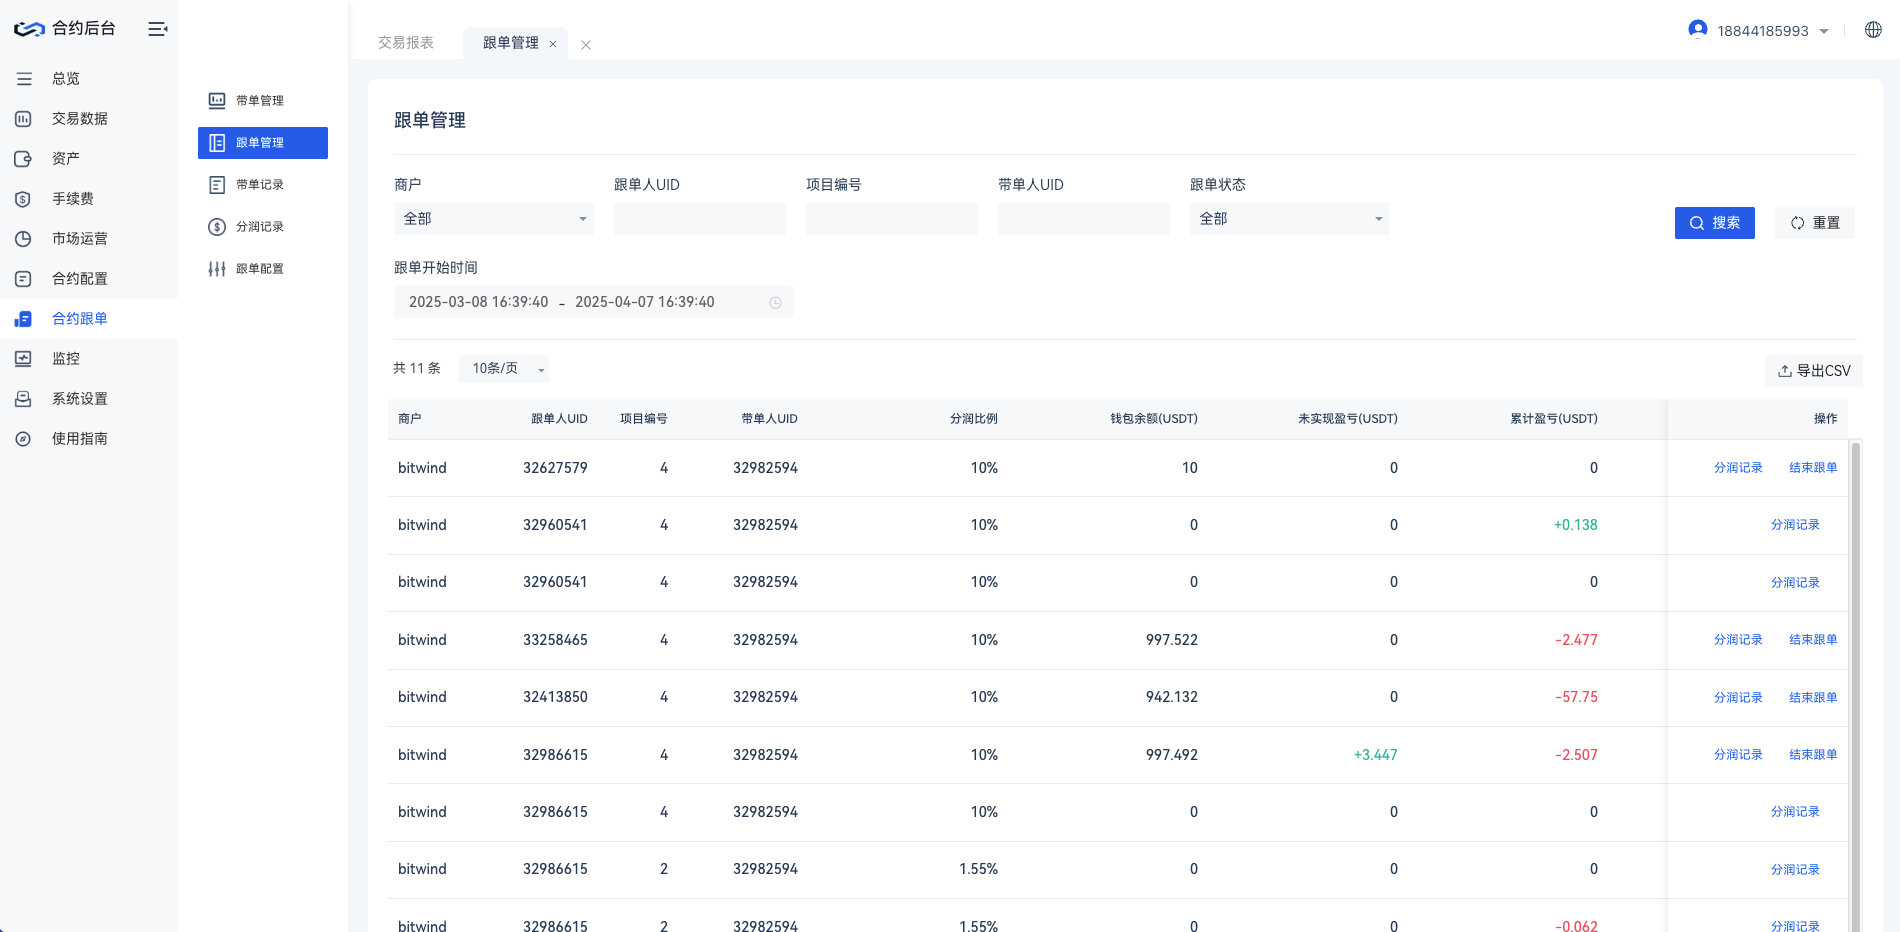Click the 942.132 wallet balance cell
This screenshot has height=932, width=1900.
click(x=1172, y=698)
